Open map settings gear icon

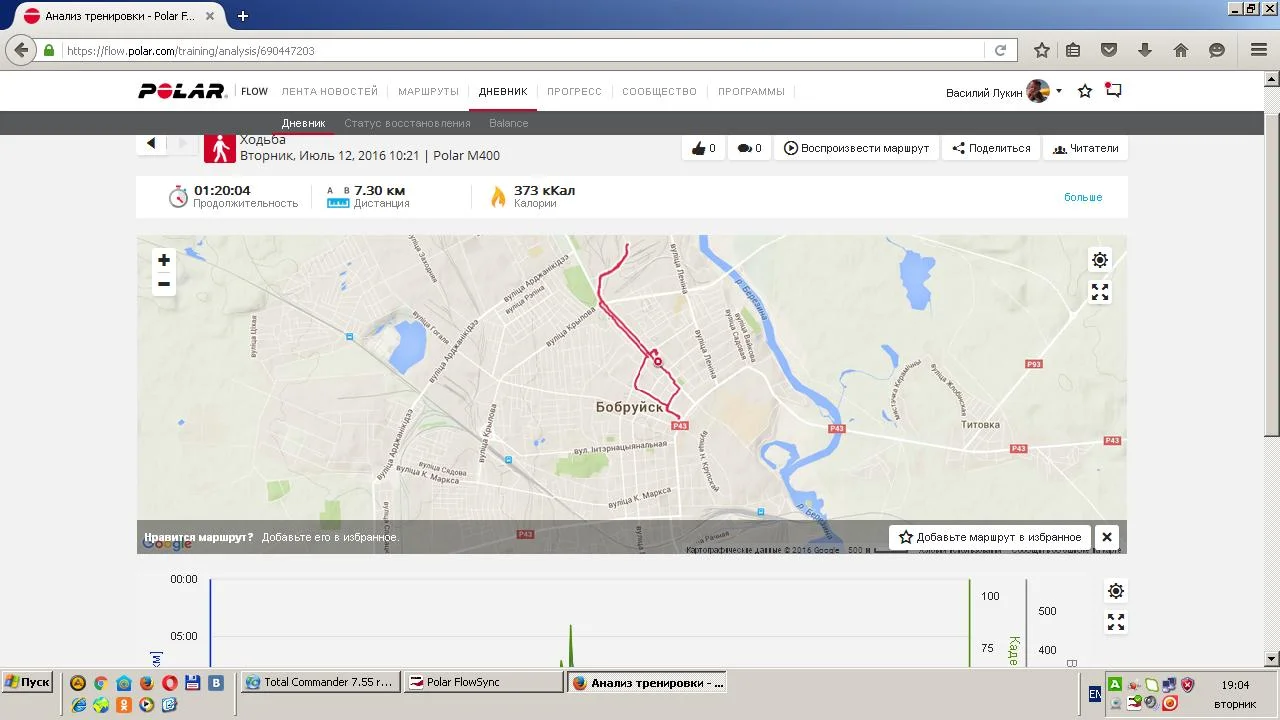pos(1100,260)
